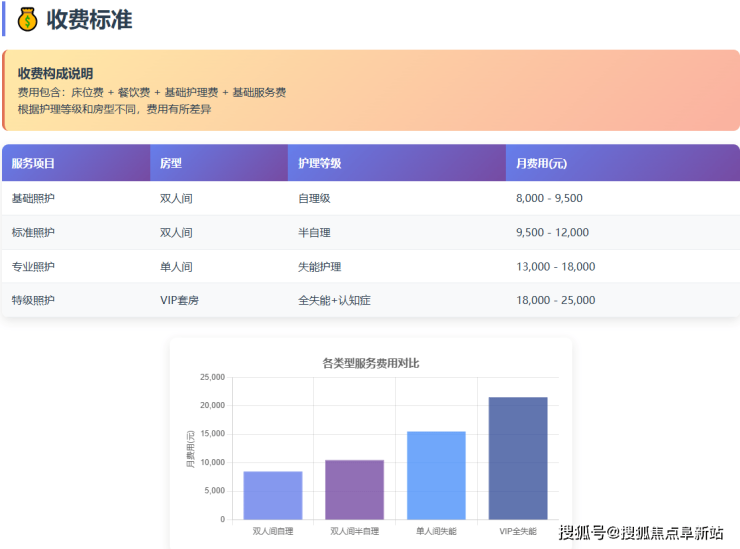Image resolution: width=740 pixels, height=549 pixels.
Task: Select the 13,000 - 18,000 price cell
Action: click(x=555, y=266)
